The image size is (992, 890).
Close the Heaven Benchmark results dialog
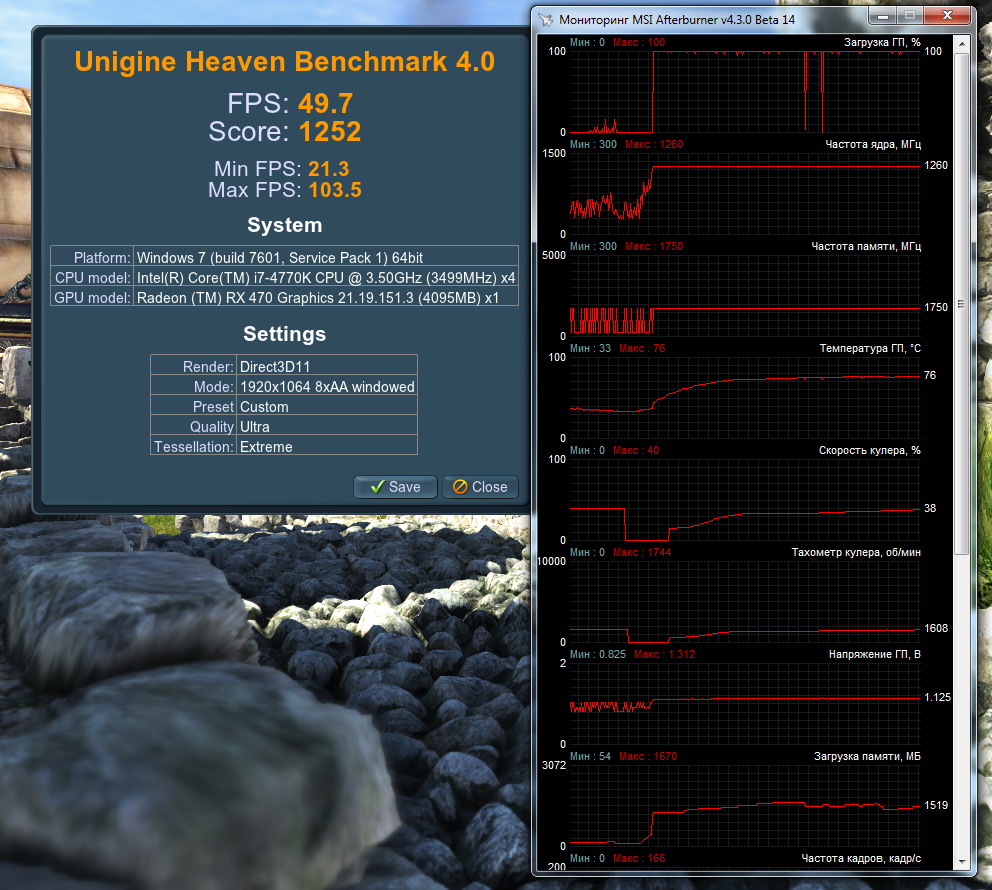click(481, 487)
